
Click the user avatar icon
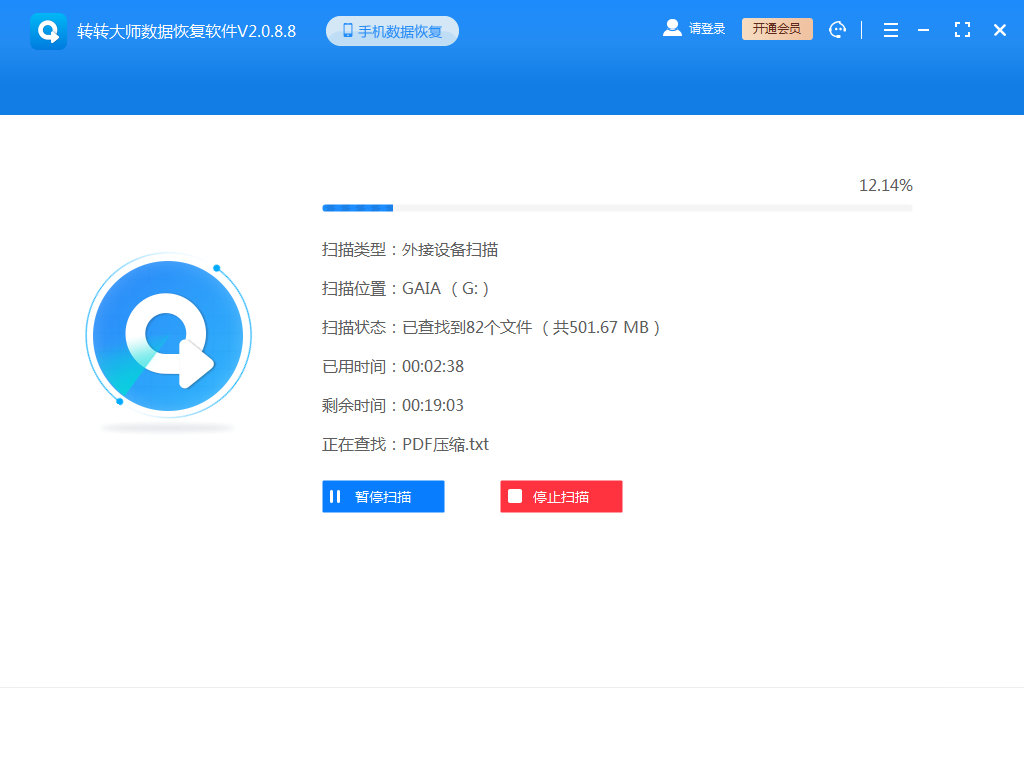click(672, 28)
